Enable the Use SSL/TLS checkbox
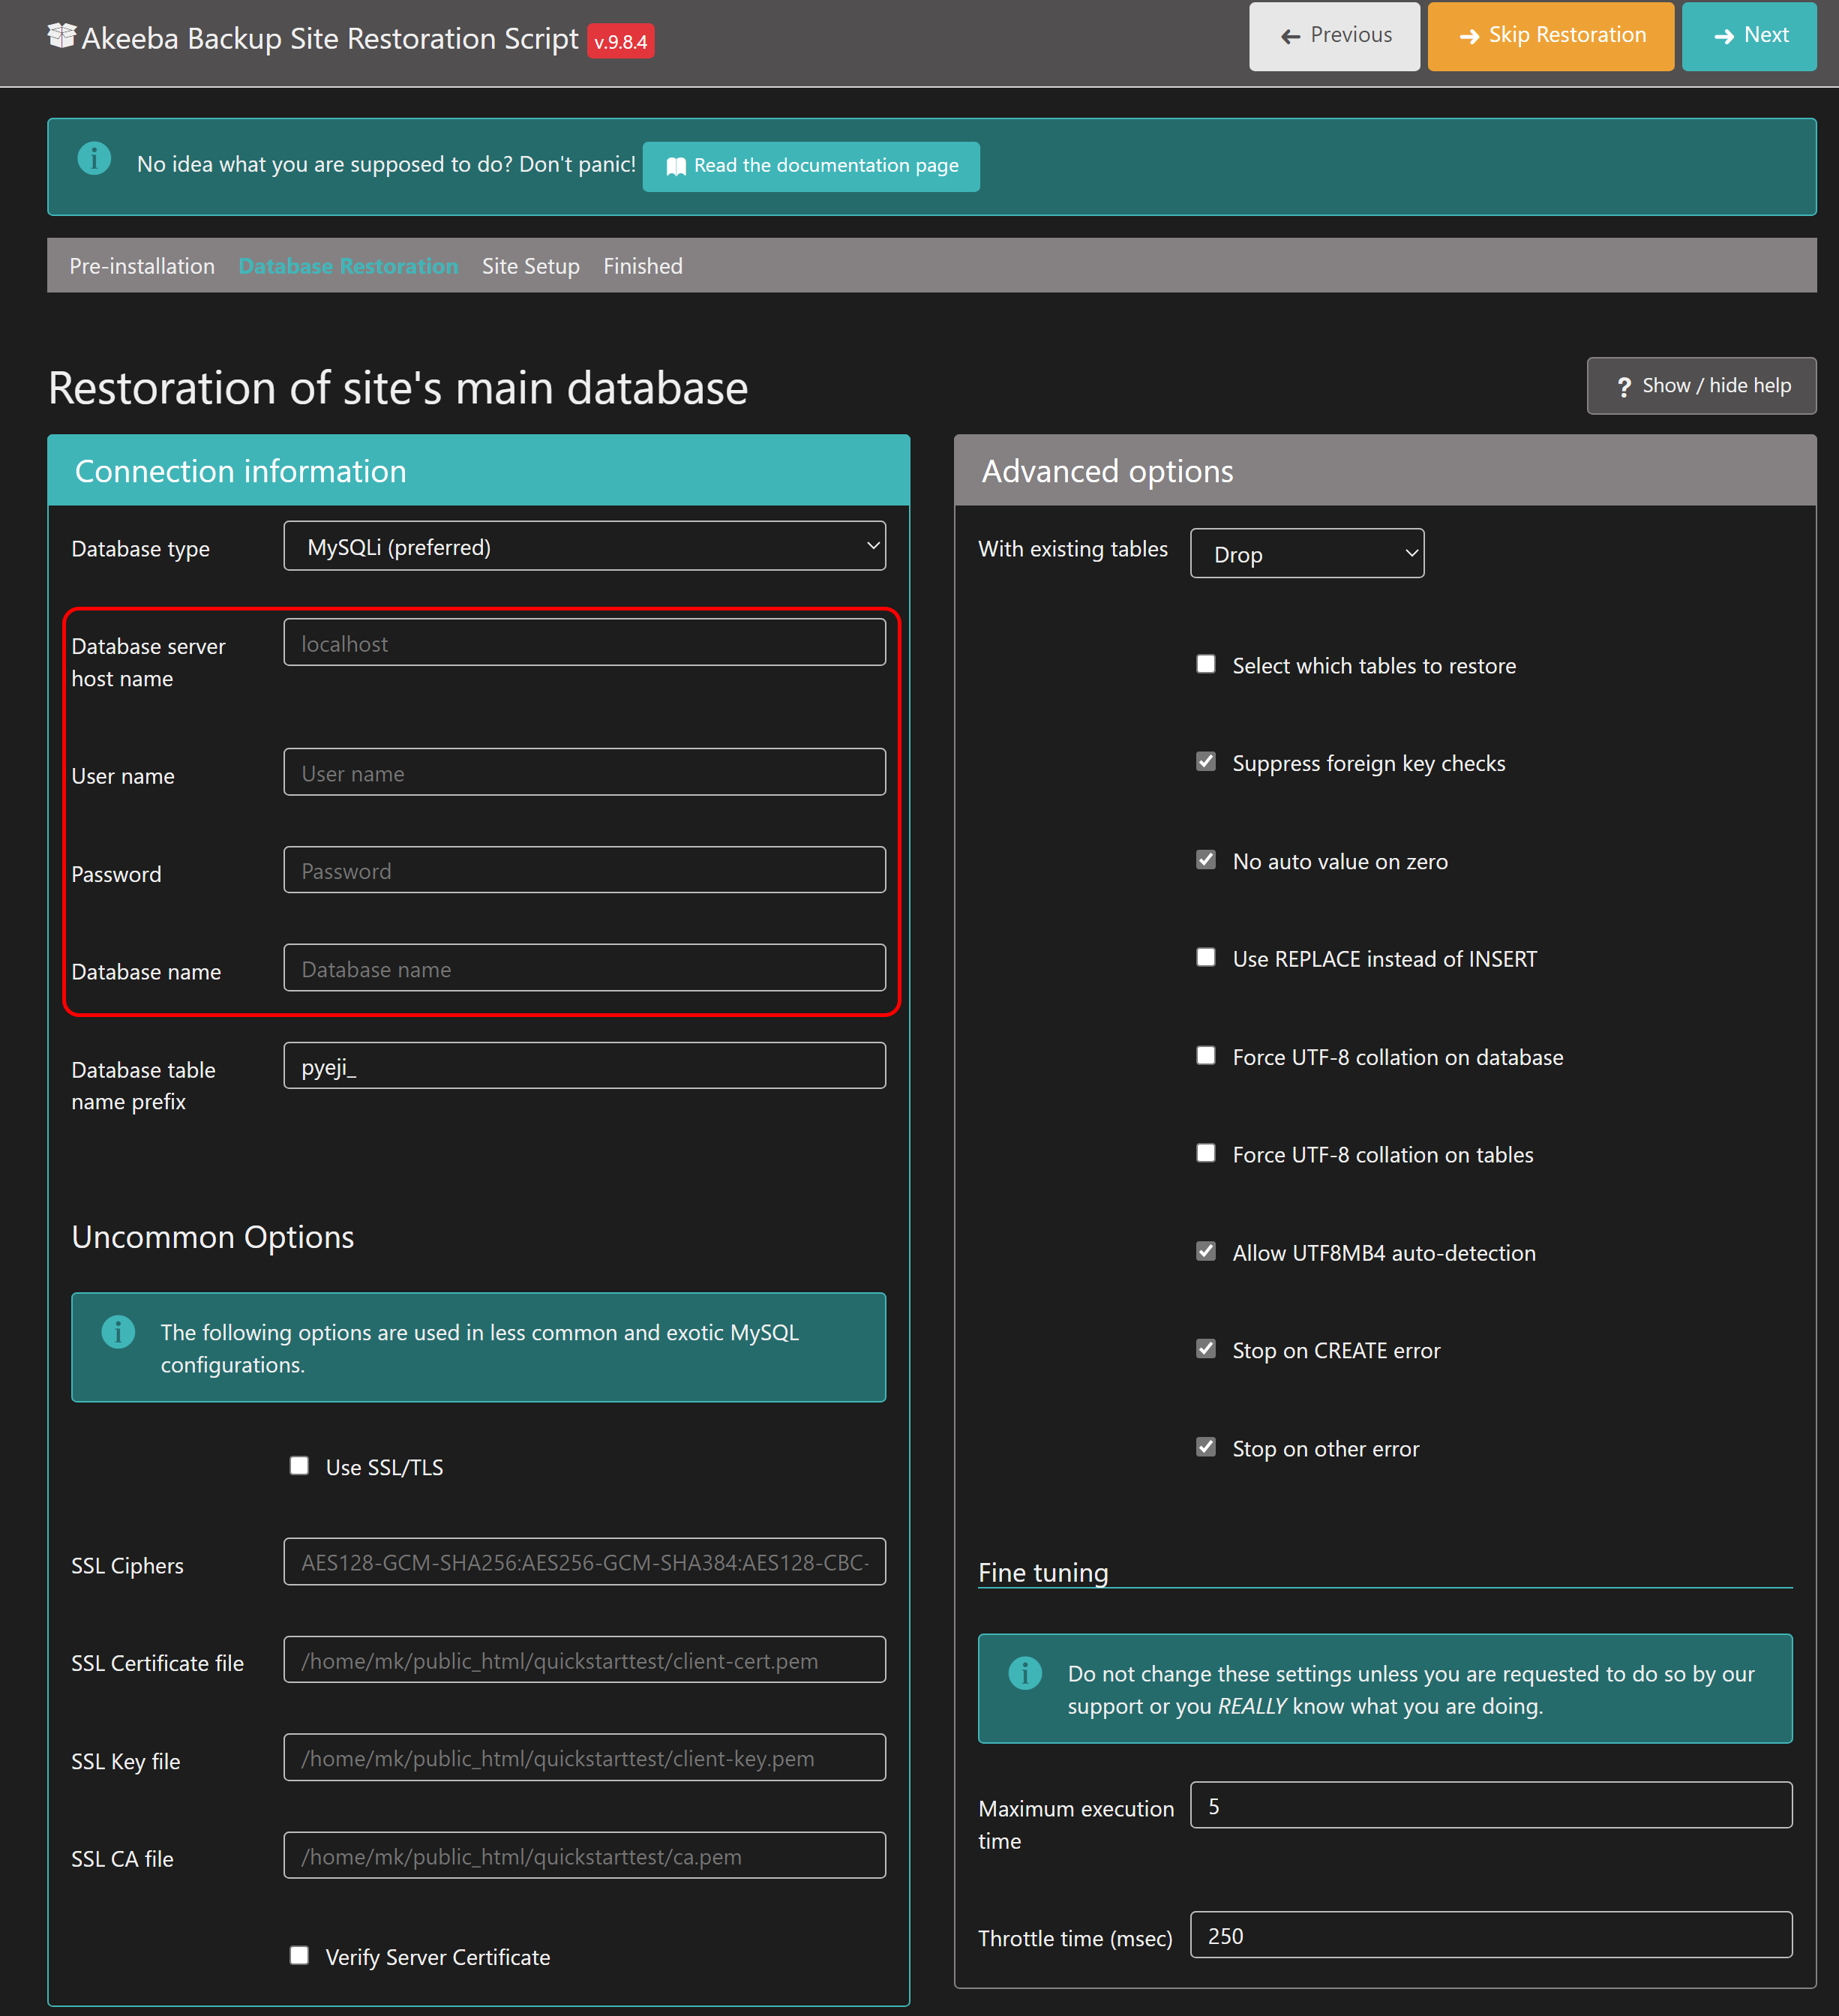 [299, 1465]
